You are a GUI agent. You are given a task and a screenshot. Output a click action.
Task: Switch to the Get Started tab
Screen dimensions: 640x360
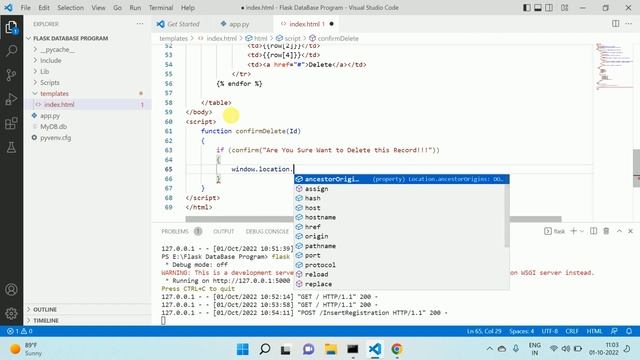(x=183, y=24)
